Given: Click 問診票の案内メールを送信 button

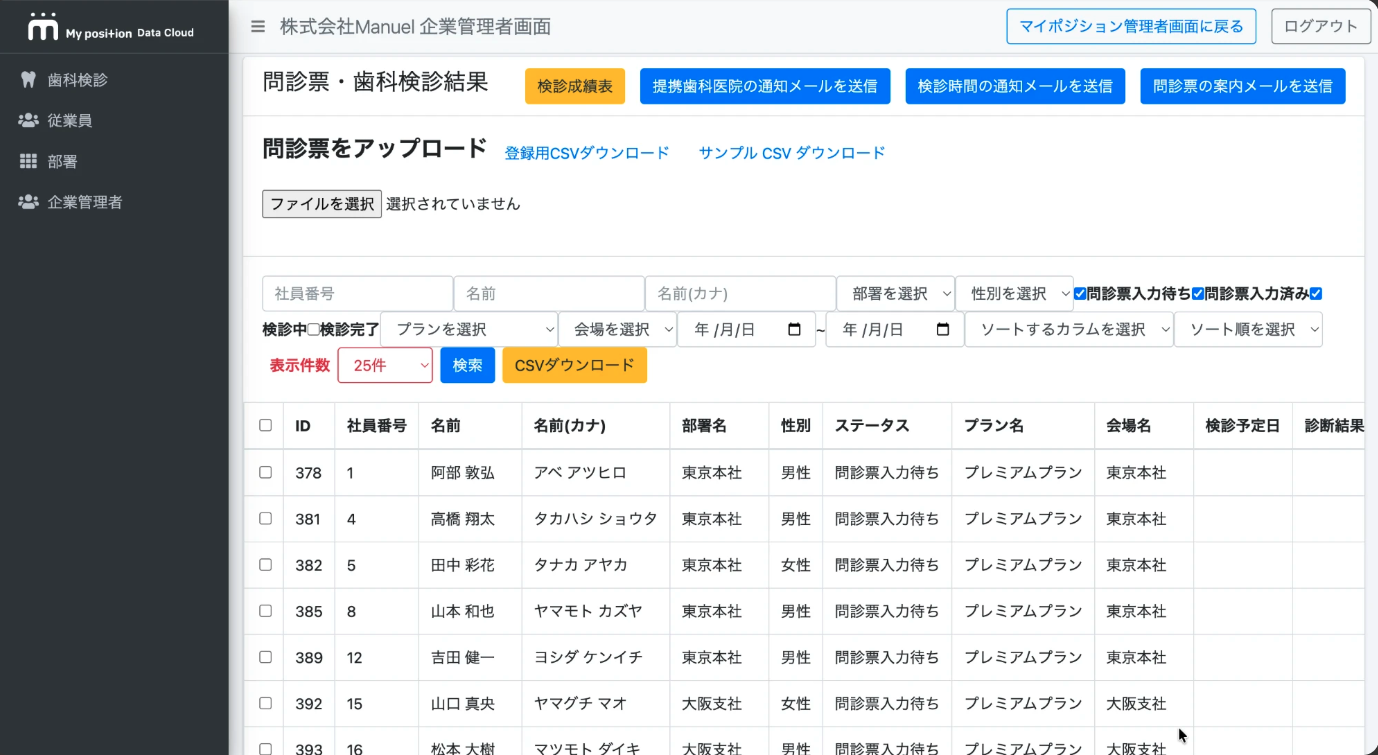Looking at the screenshot, I should (1243, 86).
